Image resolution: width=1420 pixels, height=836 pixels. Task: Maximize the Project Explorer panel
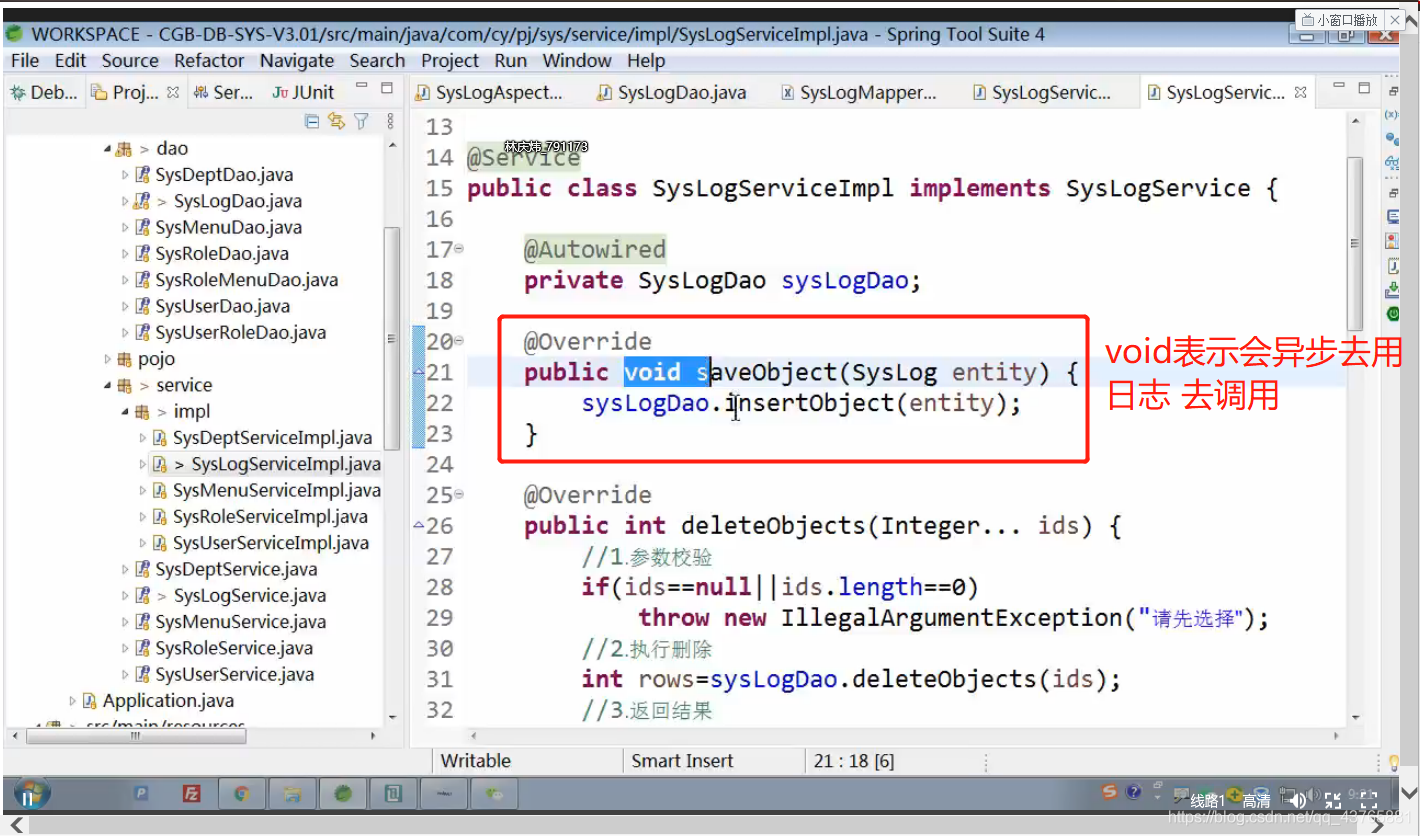click(x=387, y=89)
